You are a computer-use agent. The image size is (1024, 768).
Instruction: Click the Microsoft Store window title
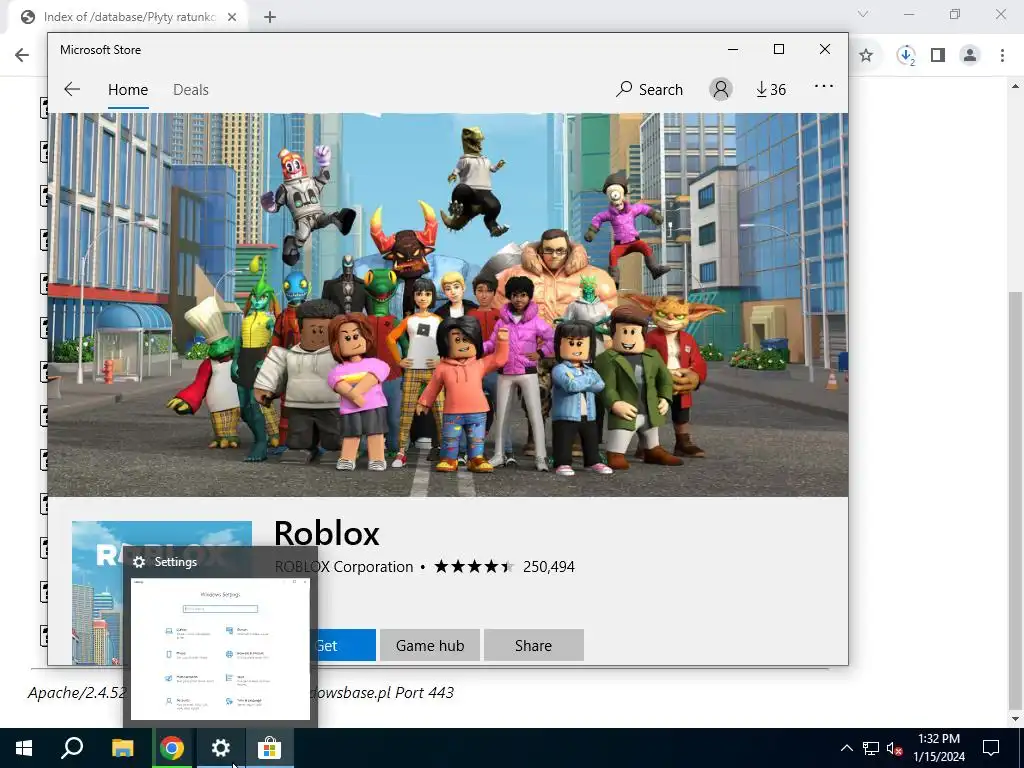(x=101, y=50)
